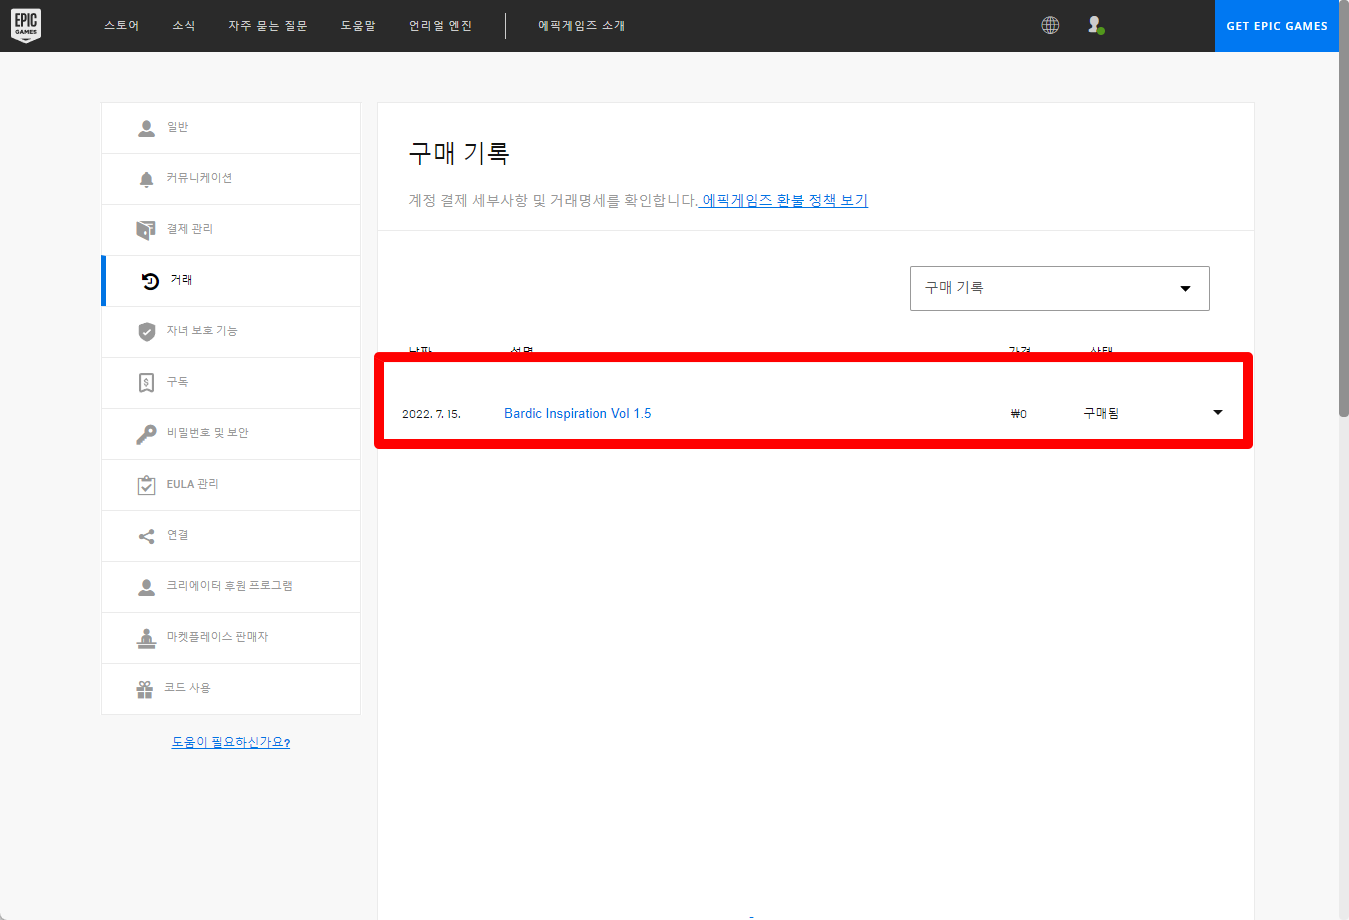Select the EULA 관리 sidebar label

192,484
